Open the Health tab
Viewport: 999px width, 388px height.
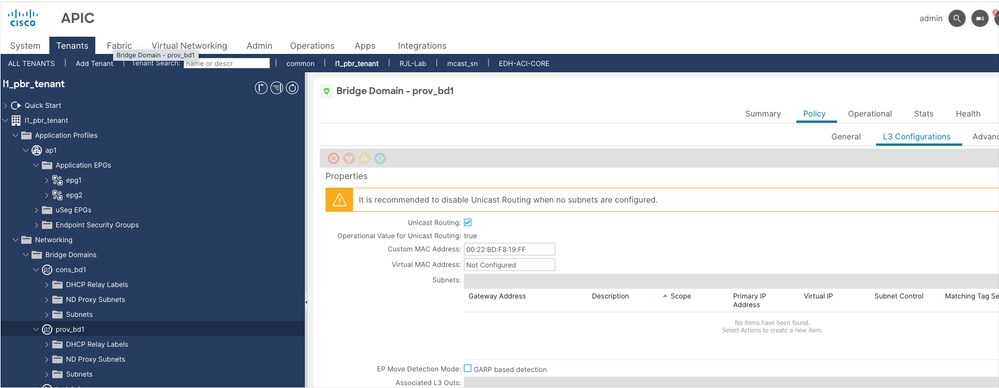[x=968, y=113]
